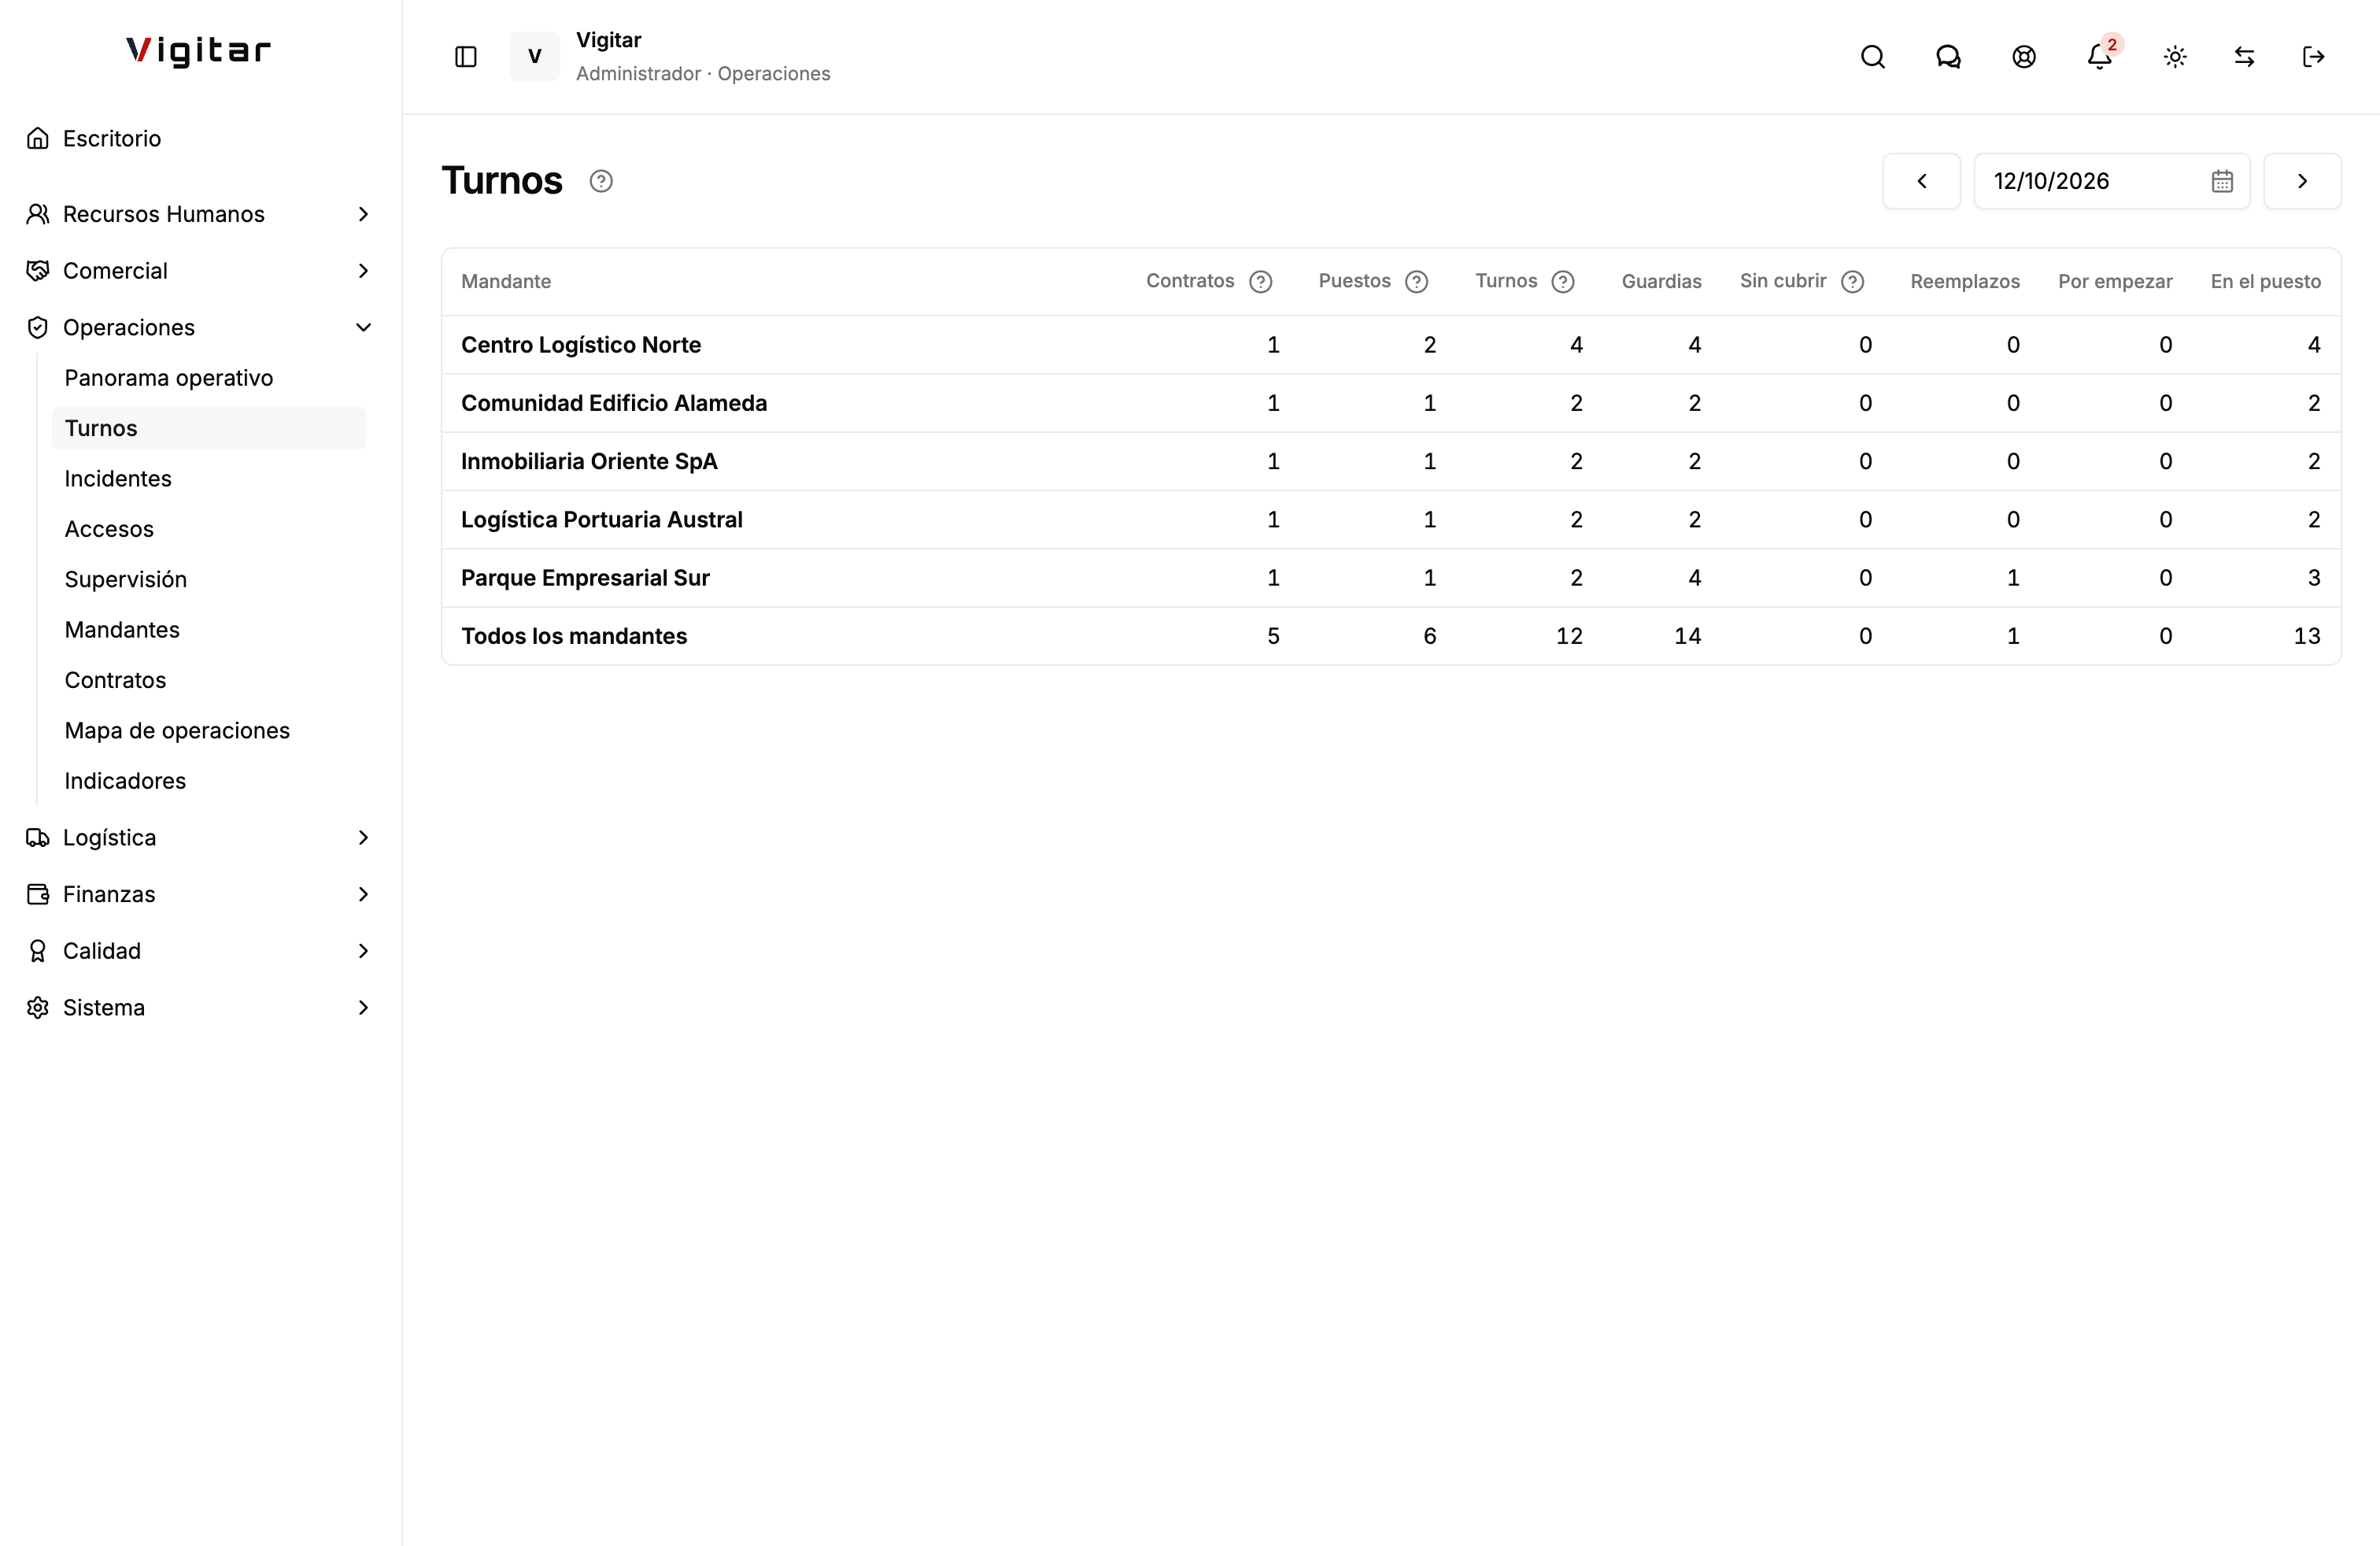2380x1546 pixels.
Task: Click the V organization avatar
Action: point(535,57)
